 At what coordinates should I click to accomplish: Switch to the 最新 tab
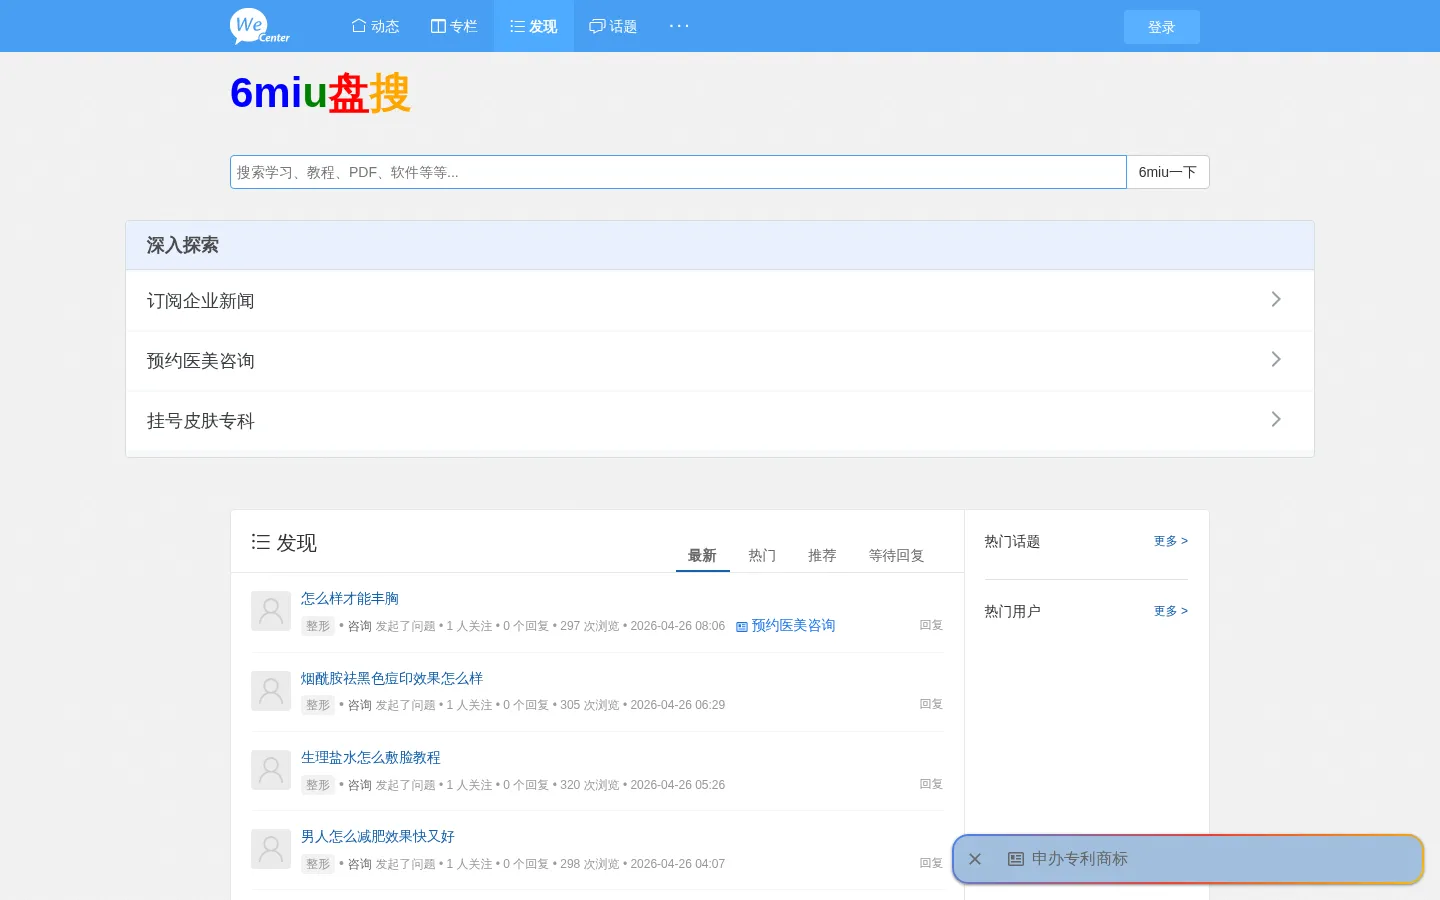point(702,555)
